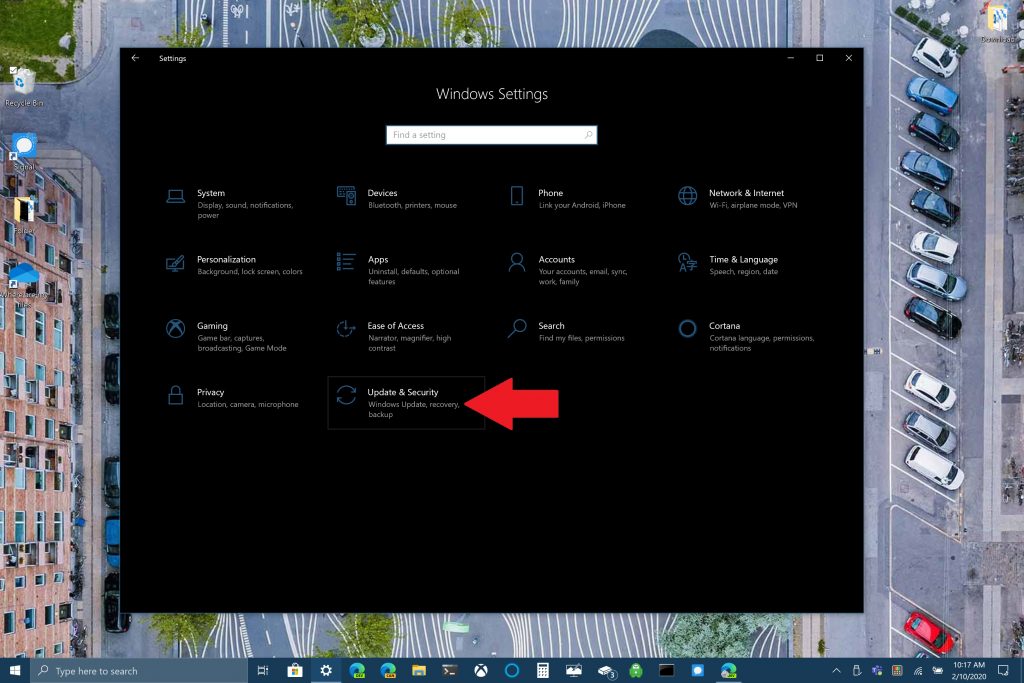Open the System settings category
1024x683 pixels.
[210, 194]
